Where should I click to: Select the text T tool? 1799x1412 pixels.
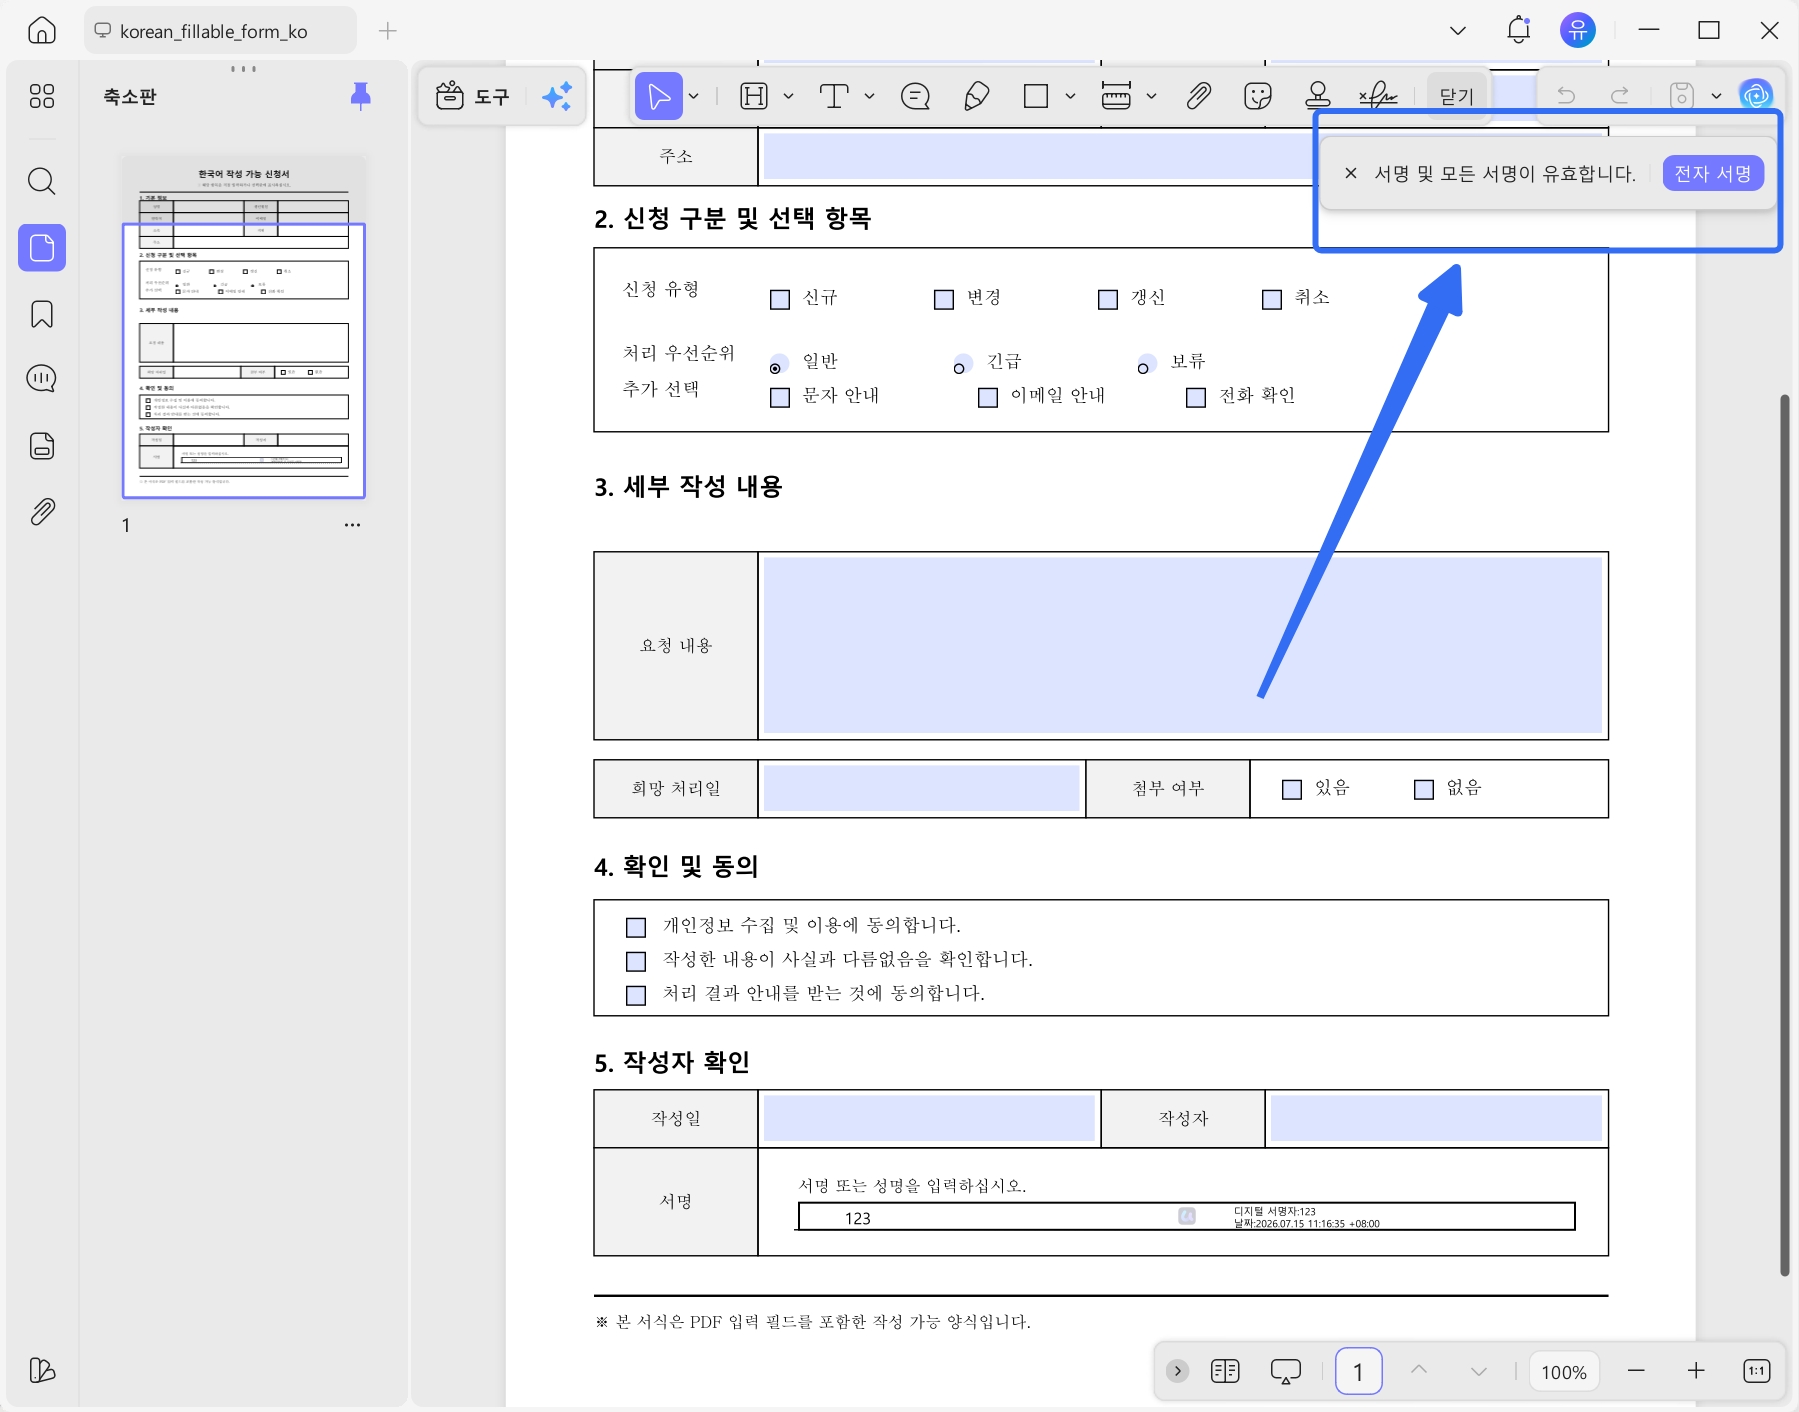834,96
